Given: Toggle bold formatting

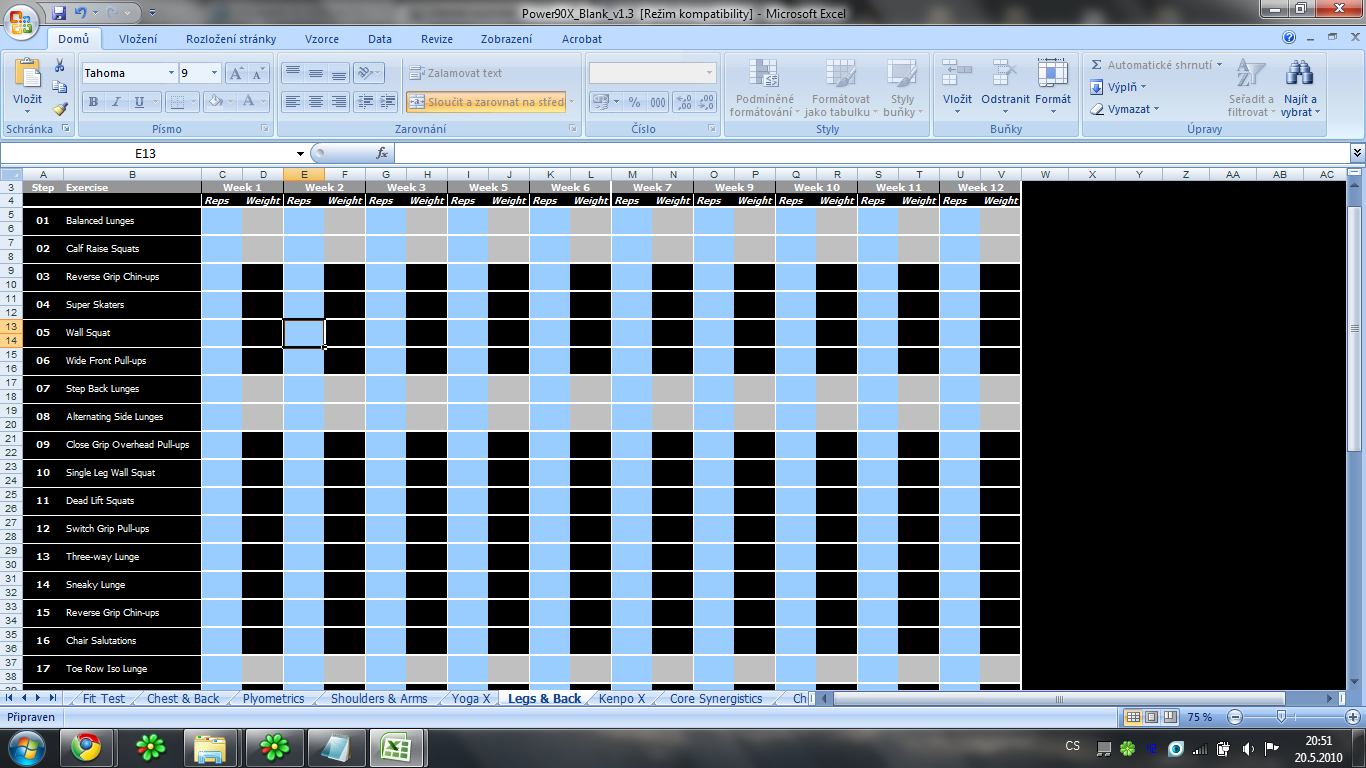Looking at the screenshot, I should [93, 102].
